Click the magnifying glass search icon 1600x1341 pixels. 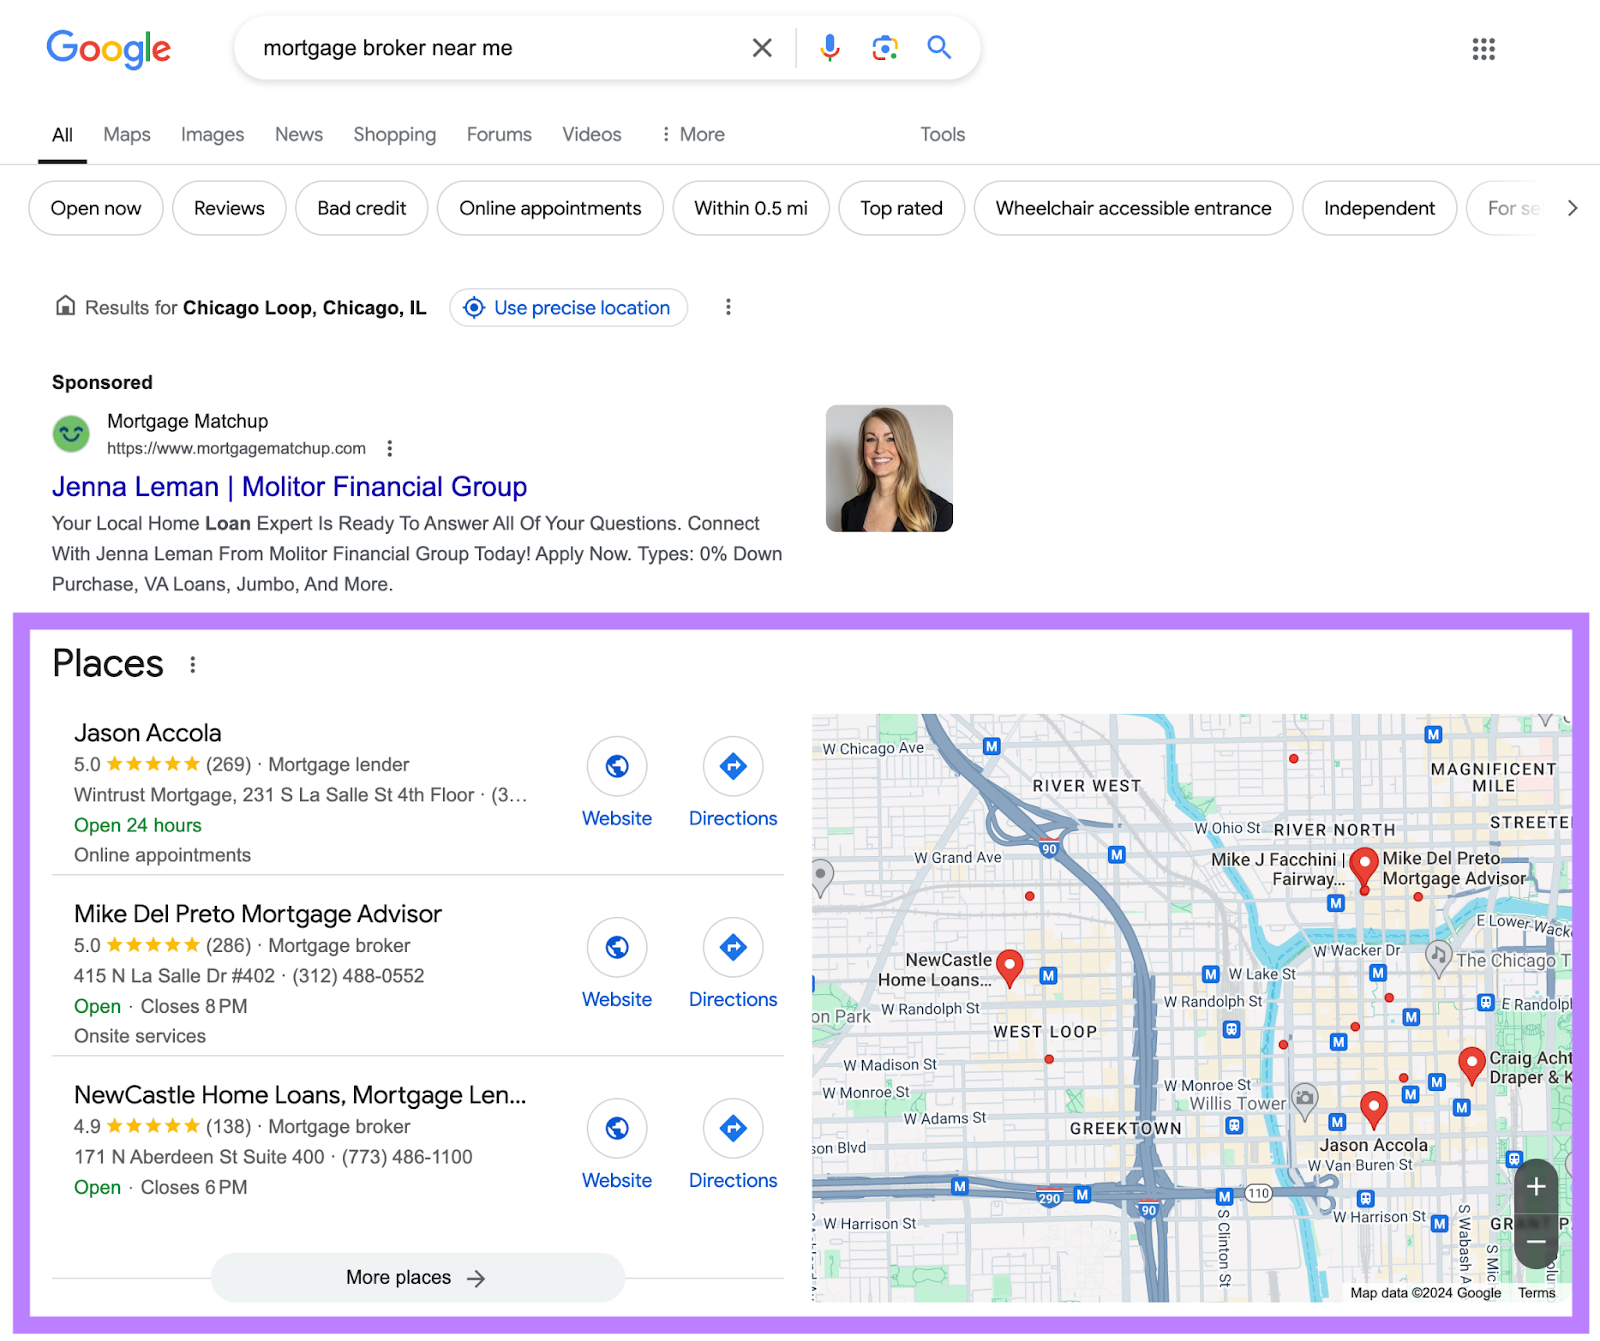pyautogui.click(x=938, y=47)
